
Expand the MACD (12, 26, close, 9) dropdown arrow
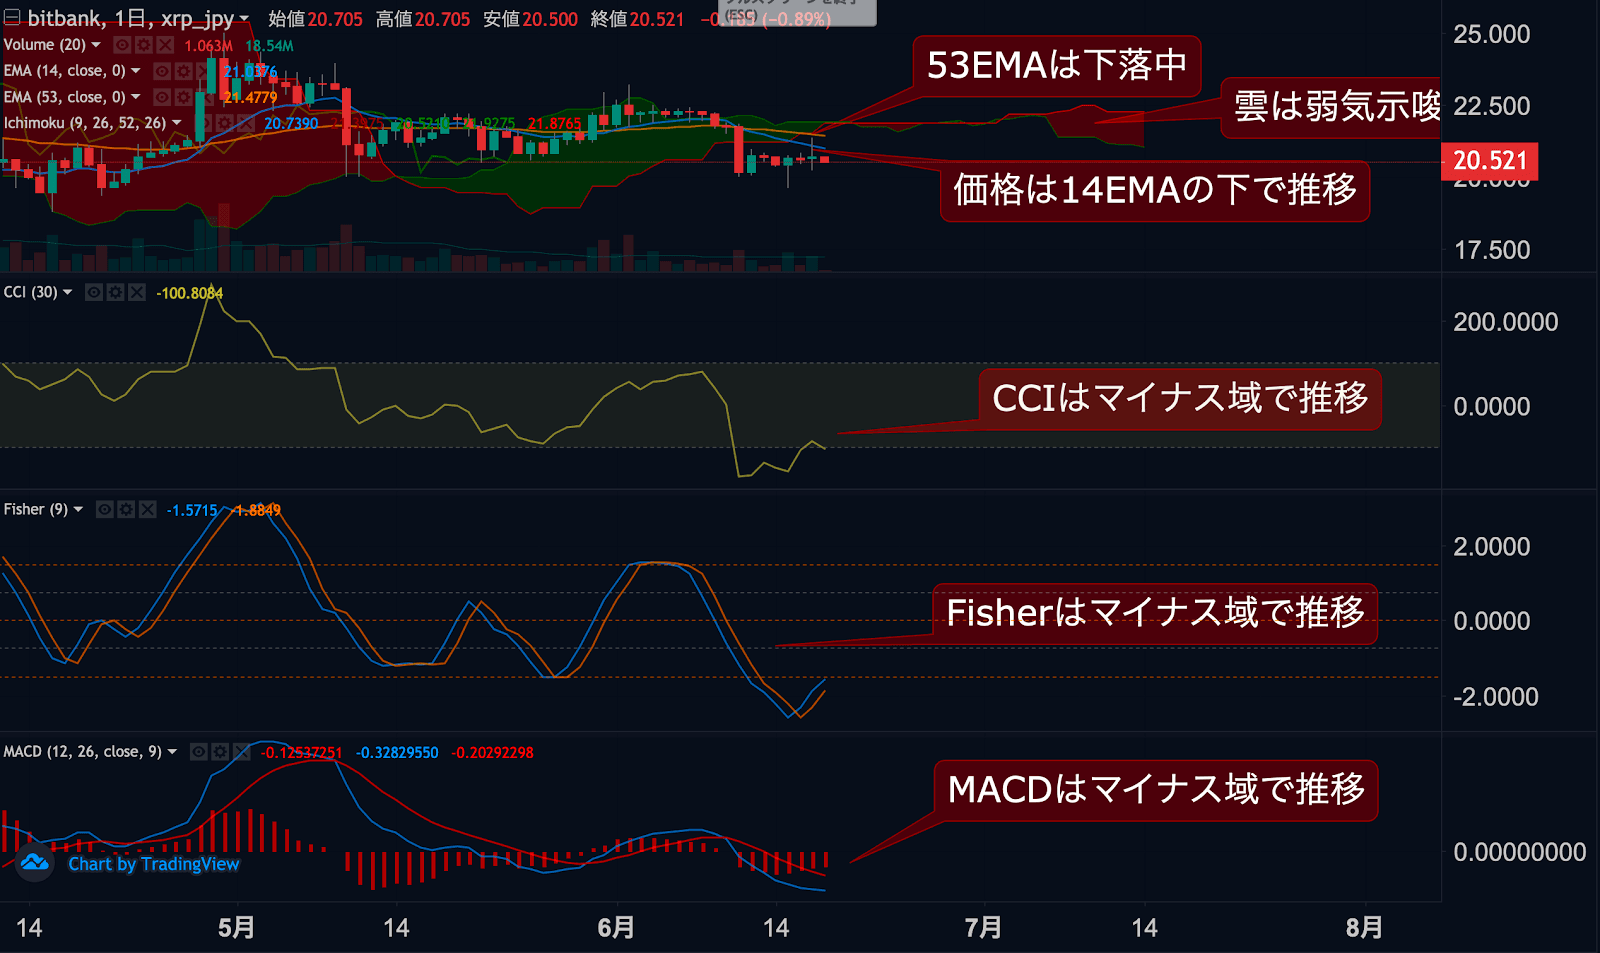click(172, 752)
